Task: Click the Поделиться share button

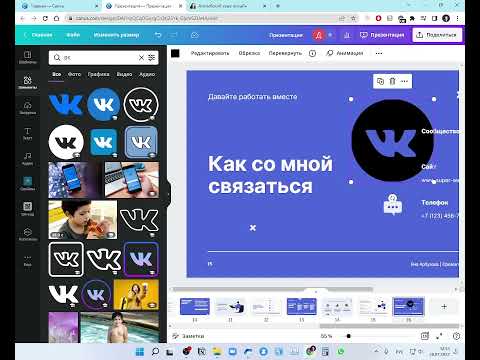Action: coord(437,35)
